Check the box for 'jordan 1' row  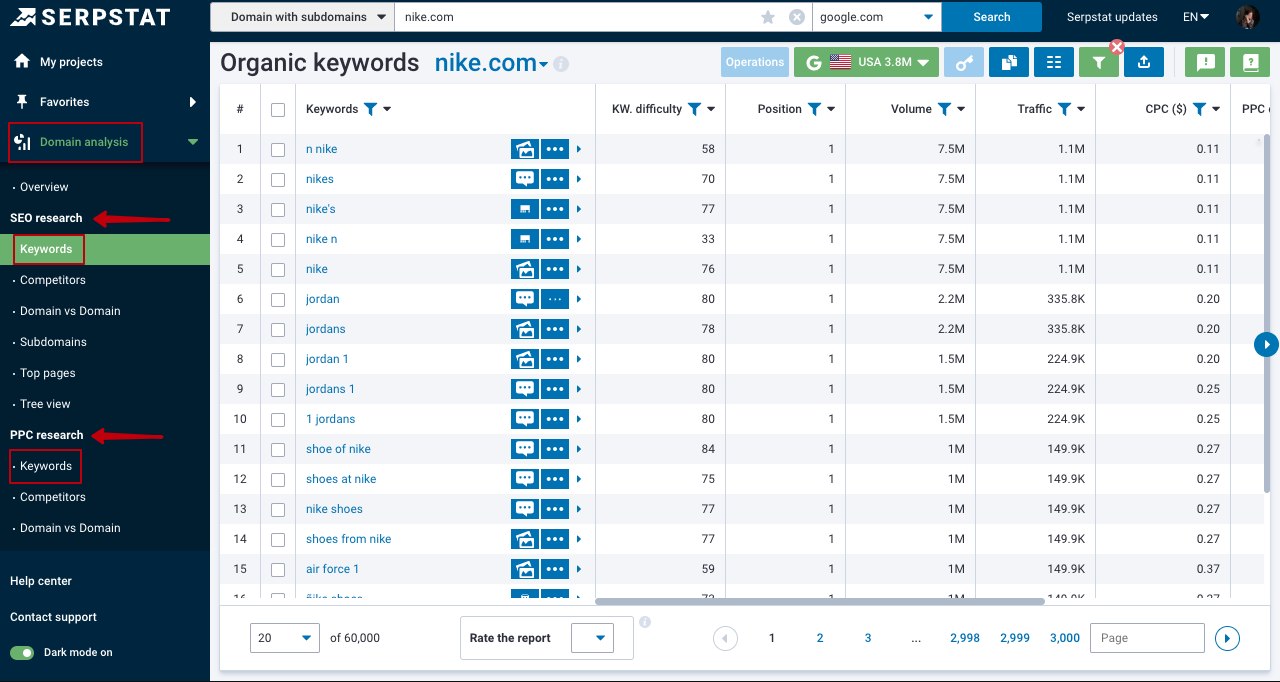coord(278,359)
